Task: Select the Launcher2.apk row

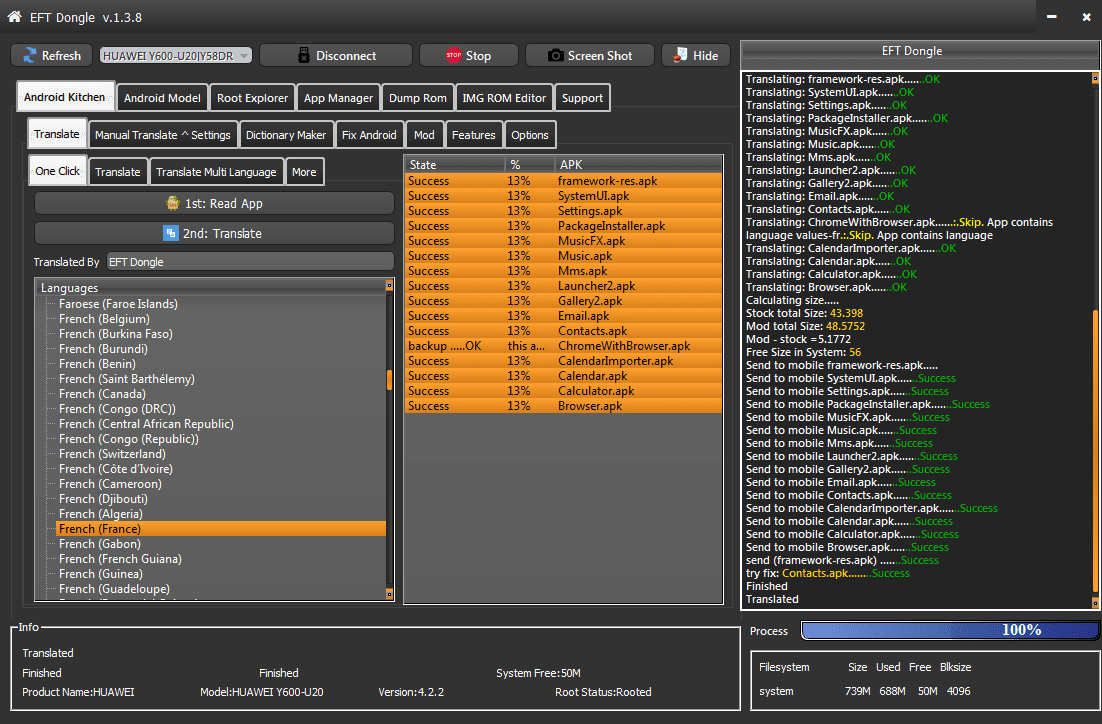Action: (x=564, y=286)
